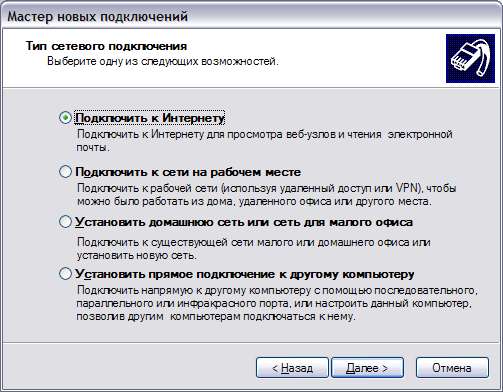The image size is (503, 392).
Task: Click bold label 'Установить прямое подключение к другому компьютеру'
Action: (x=245, y=274)
